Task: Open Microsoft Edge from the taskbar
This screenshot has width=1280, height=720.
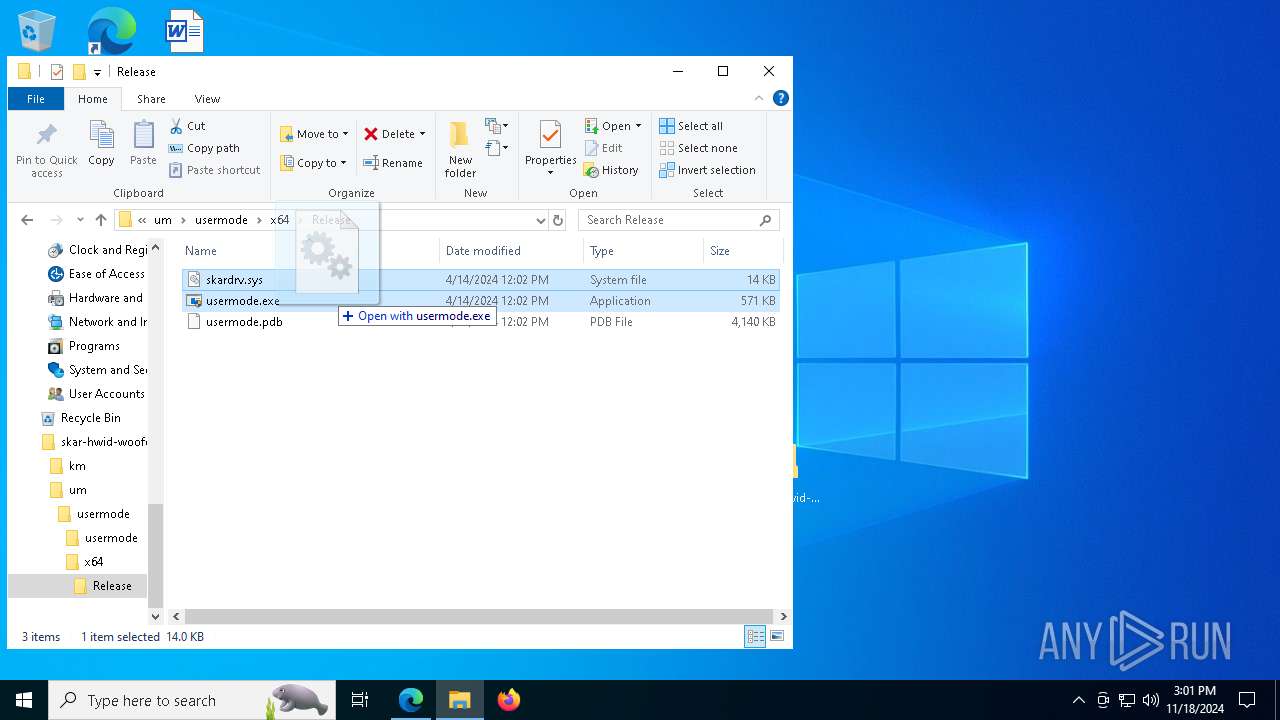Action: 411,700
